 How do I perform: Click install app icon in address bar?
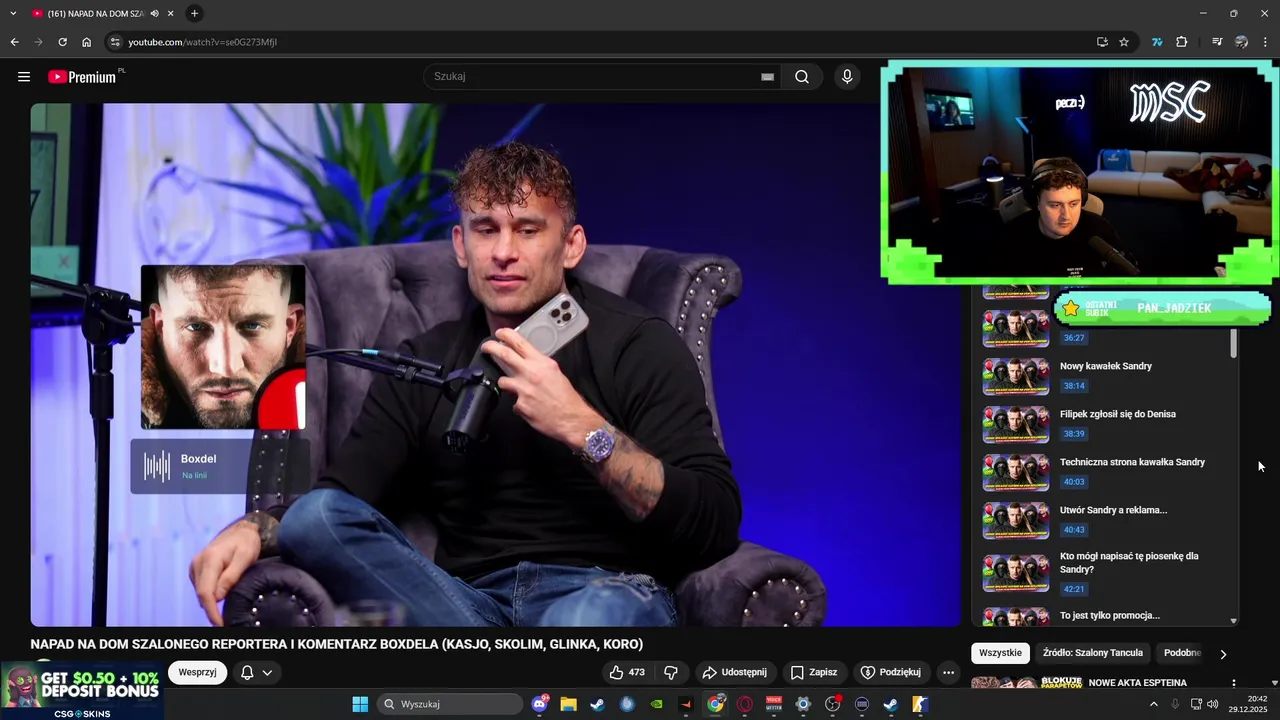[x=1102, y=42]
